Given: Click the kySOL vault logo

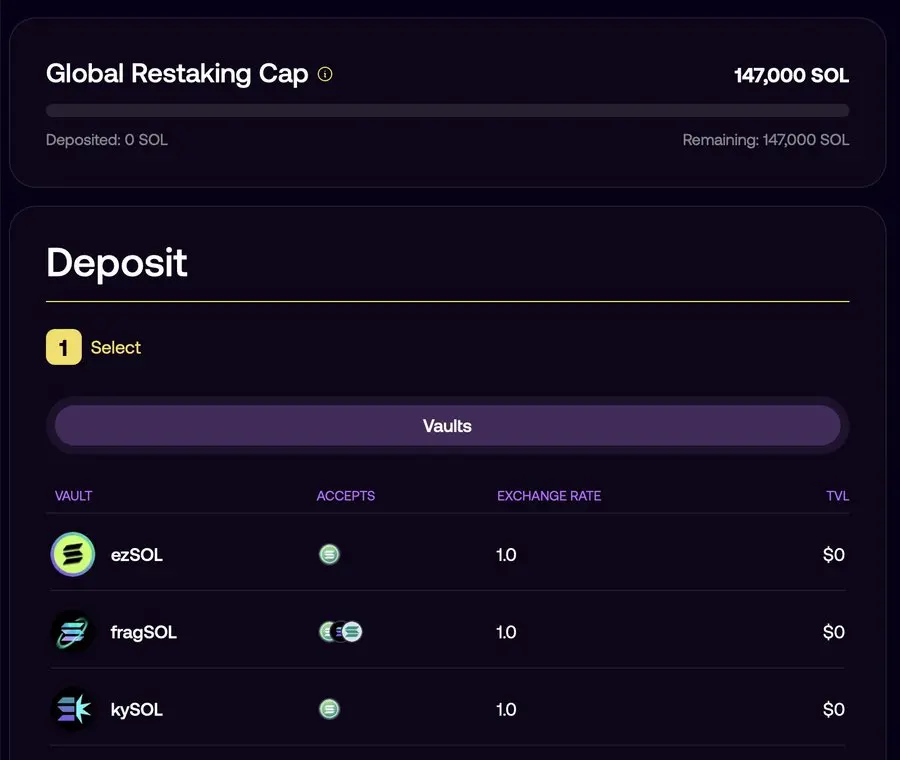Looking at the screenshot, I should [x=73, y=710].
